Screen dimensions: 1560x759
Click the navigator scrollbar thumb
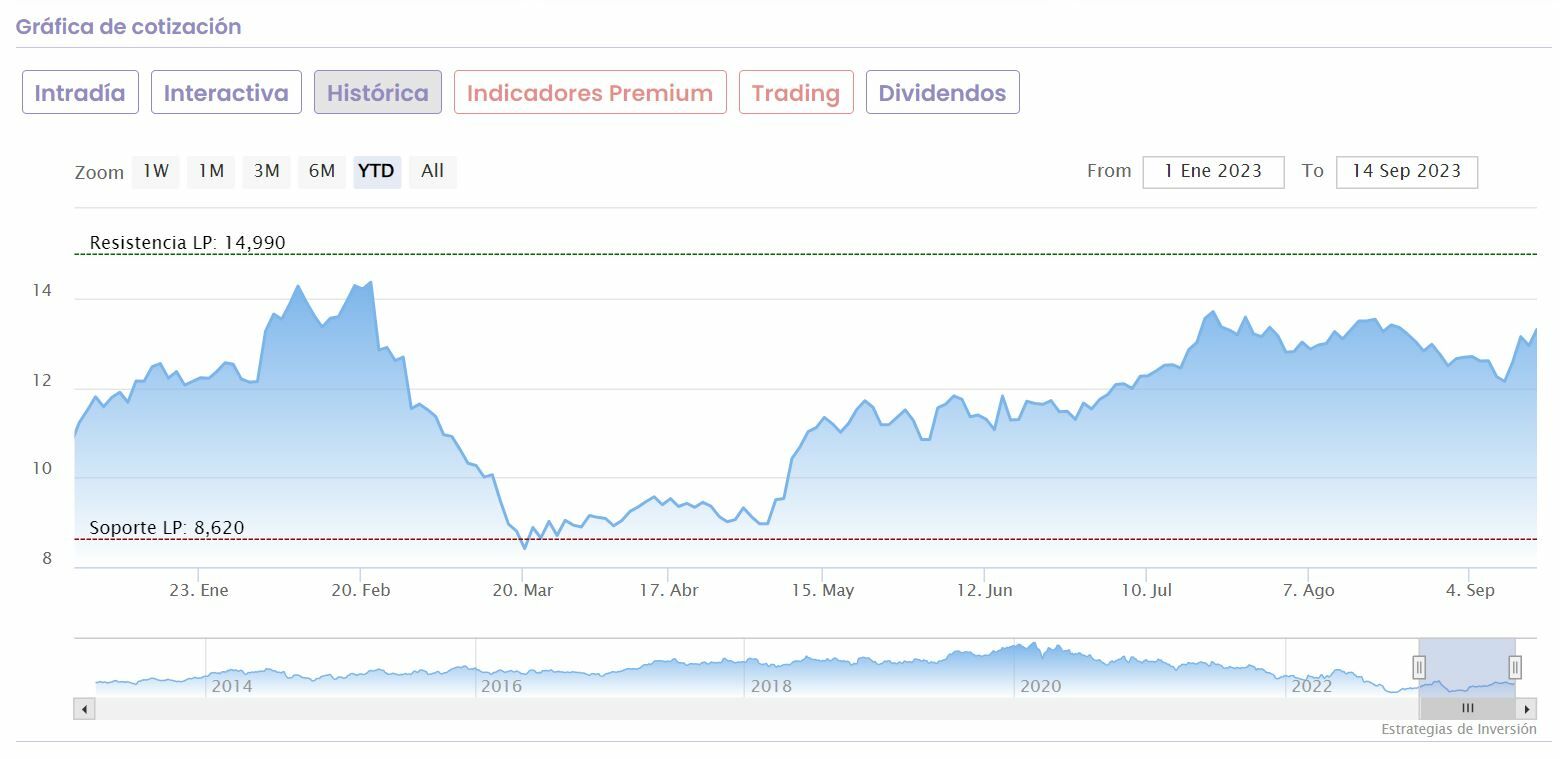(x=1467, y=709)
